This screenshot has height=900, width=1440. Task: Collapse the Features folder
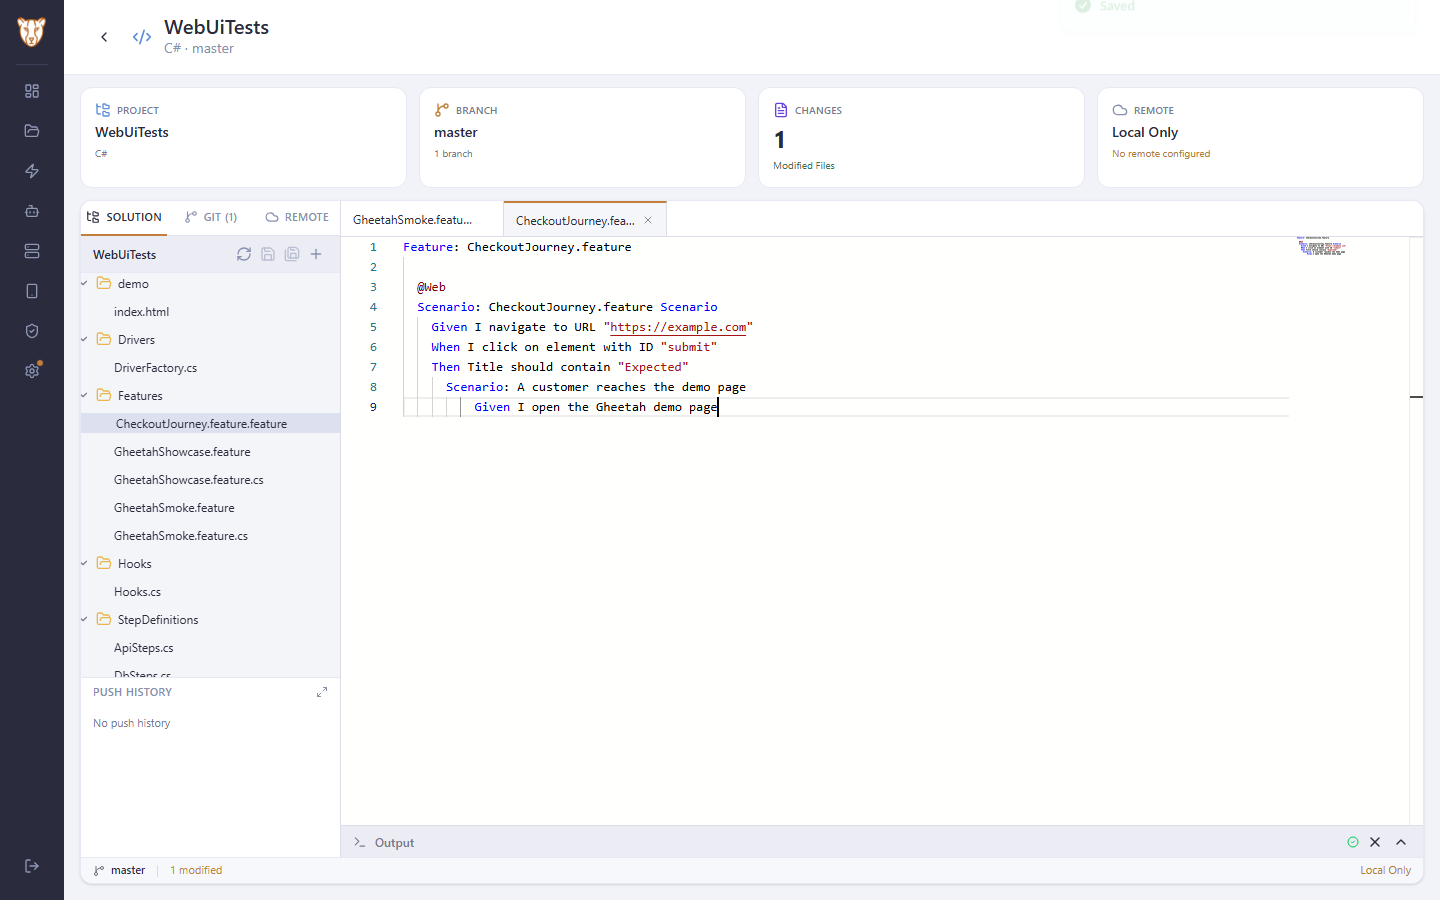[x=85, y=396]
